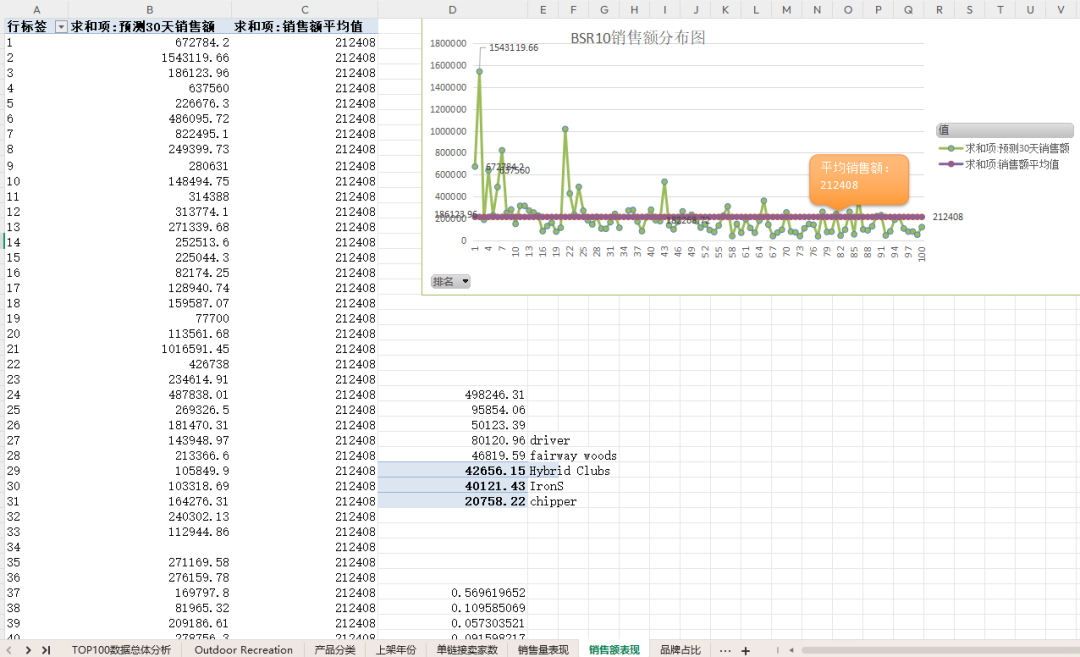Select cell containing 50123.39

coord(453,425)
